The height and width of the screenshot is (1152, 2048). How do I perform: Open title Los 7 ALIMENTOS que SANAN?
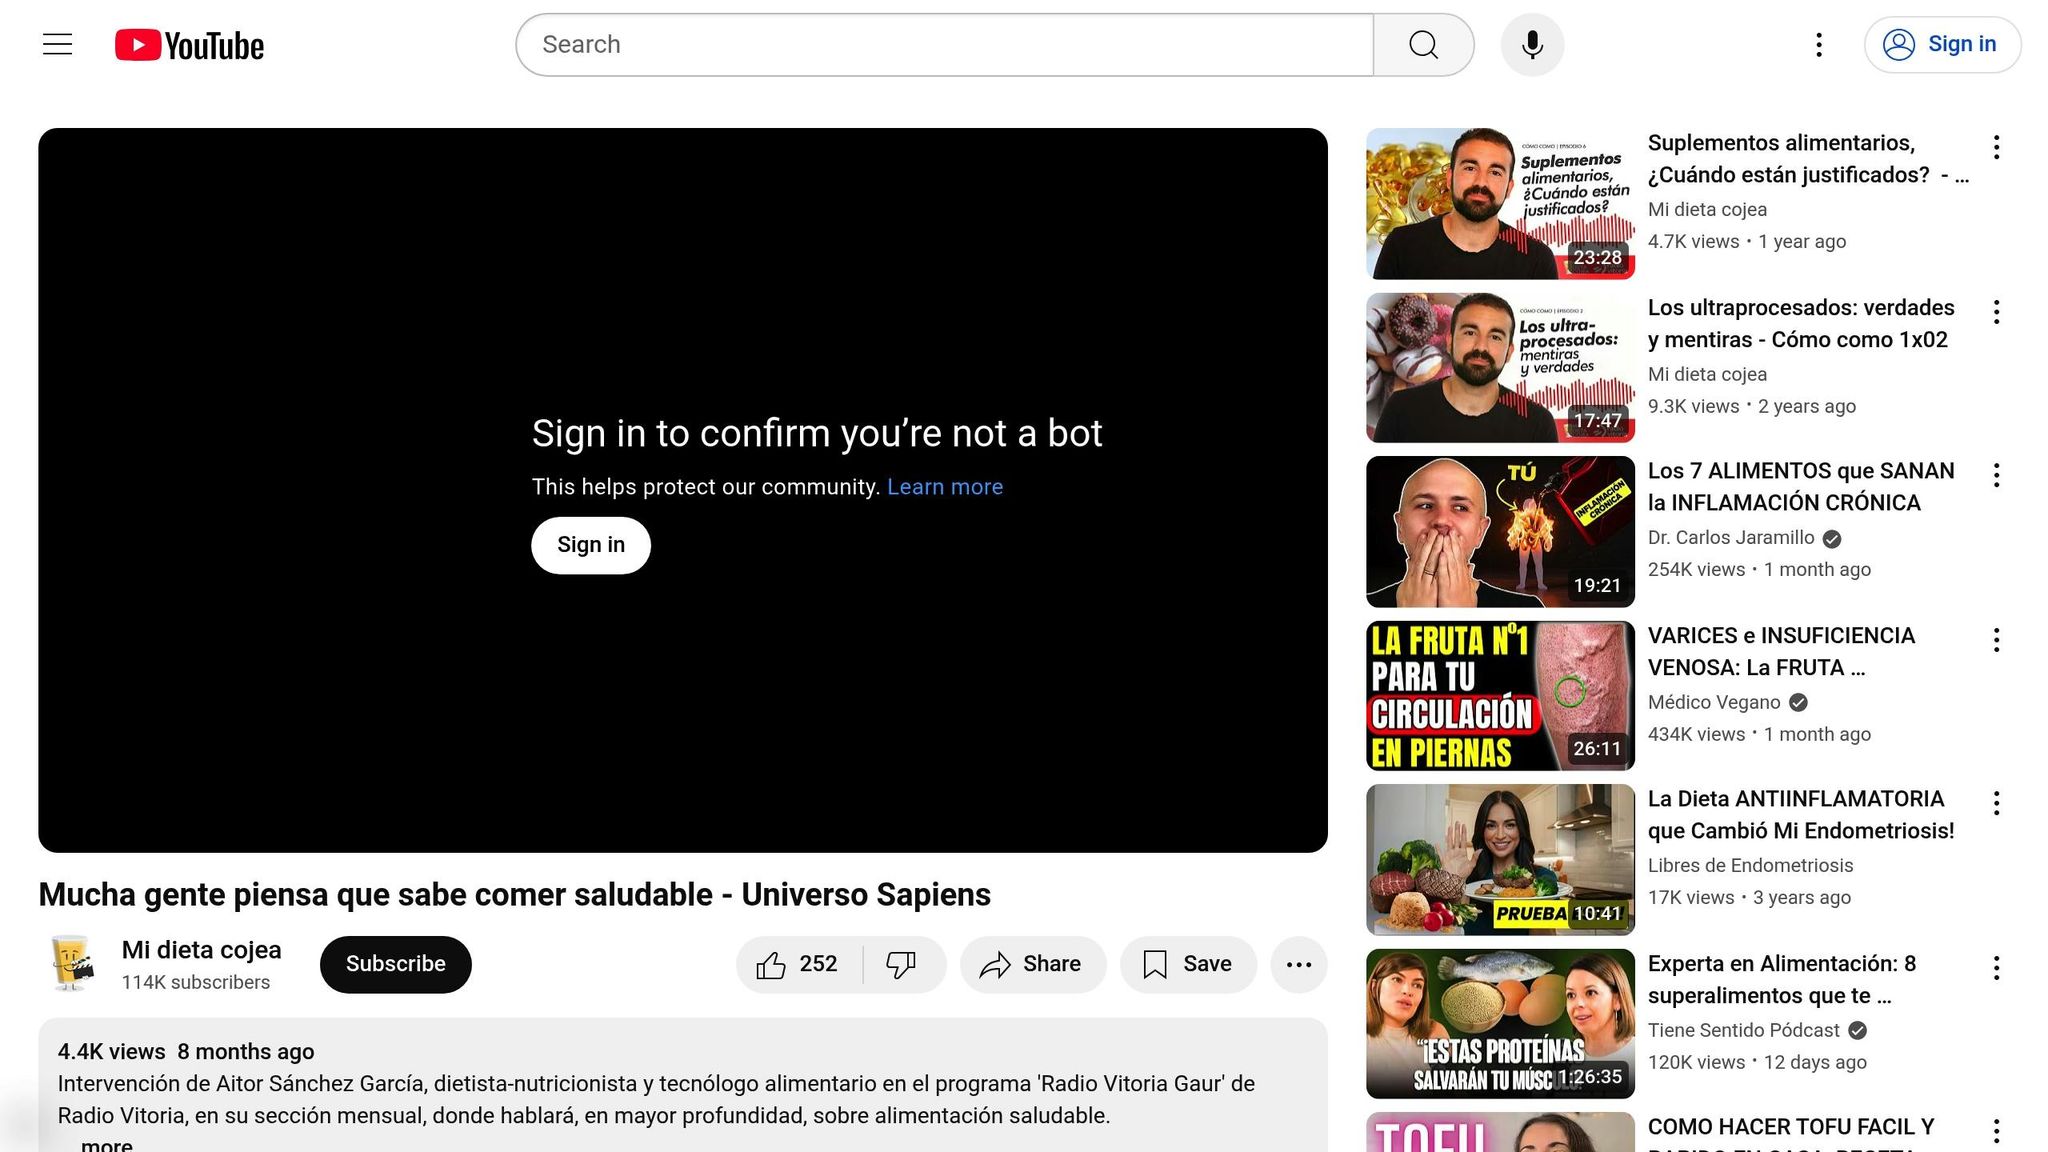point(1801,487)
